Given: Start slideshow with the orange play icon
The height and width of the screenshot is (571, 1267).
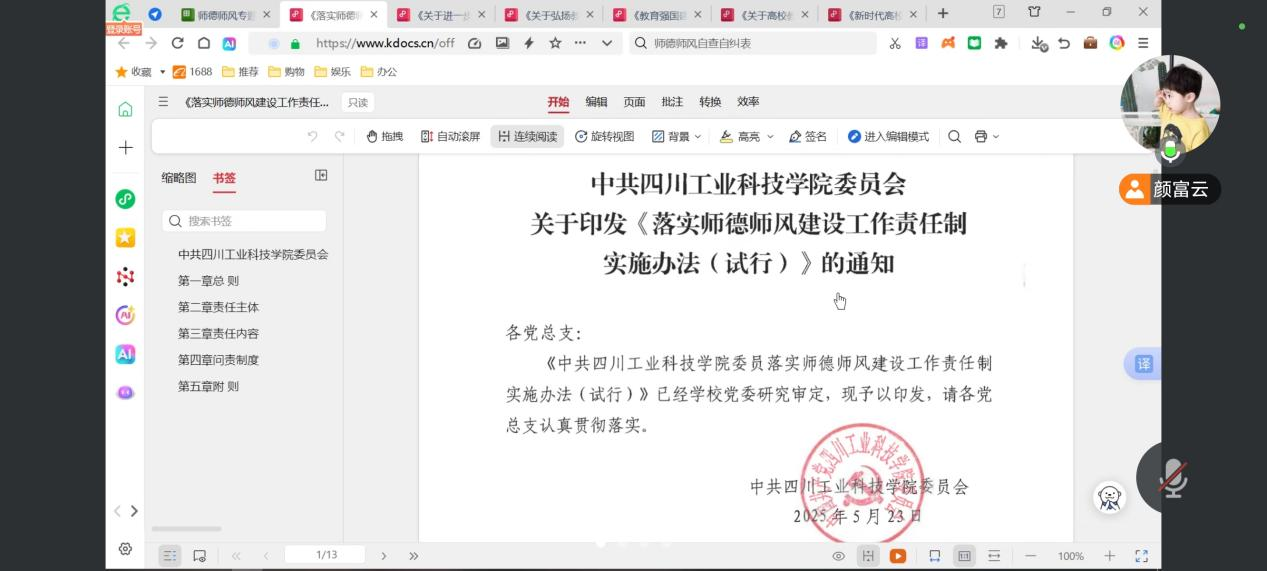Looking at the screenshot, I should pyautogui.click(x=898, y=556).
